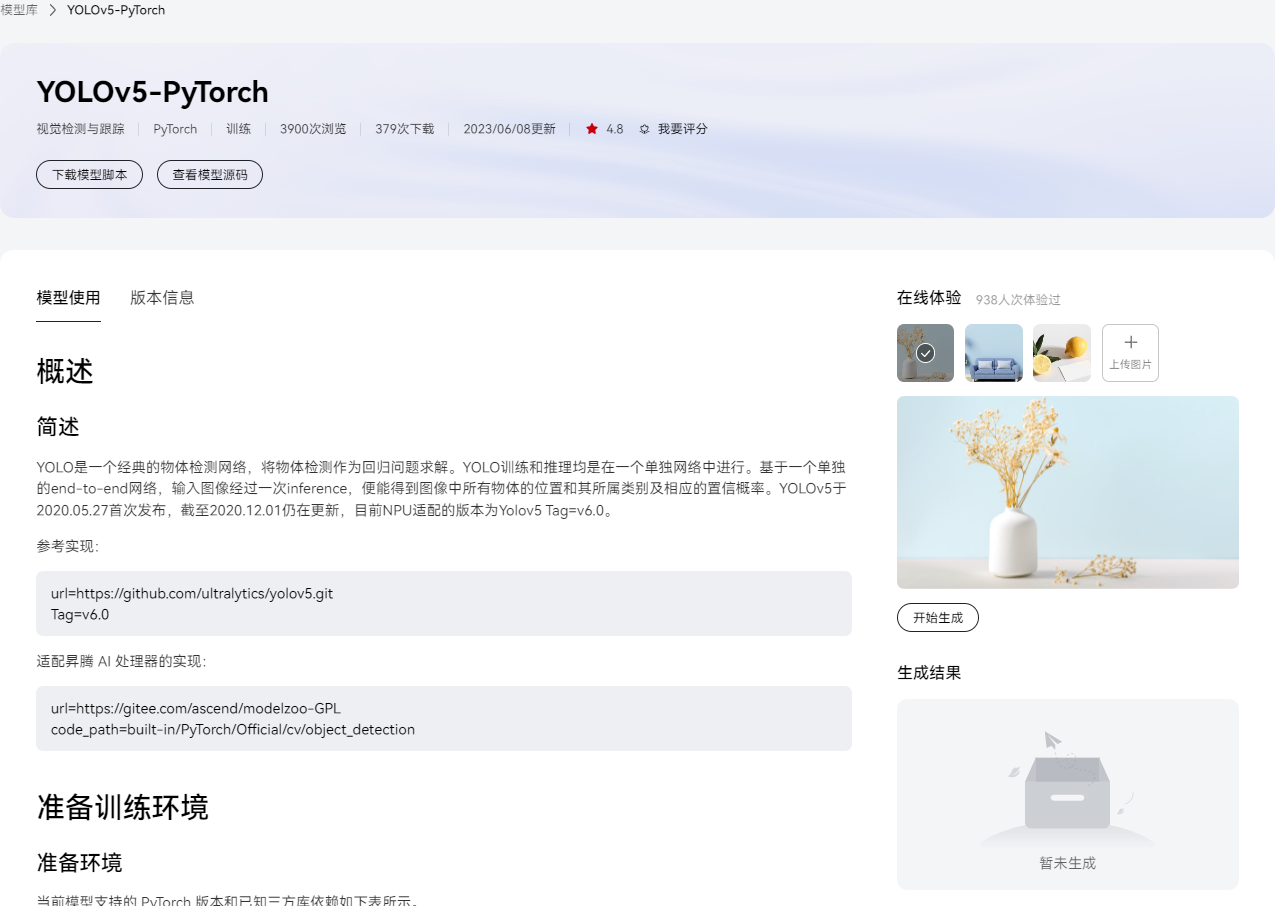1275x906 pixels.
Task: Click the 4.8 rating value
Action: 615,129
